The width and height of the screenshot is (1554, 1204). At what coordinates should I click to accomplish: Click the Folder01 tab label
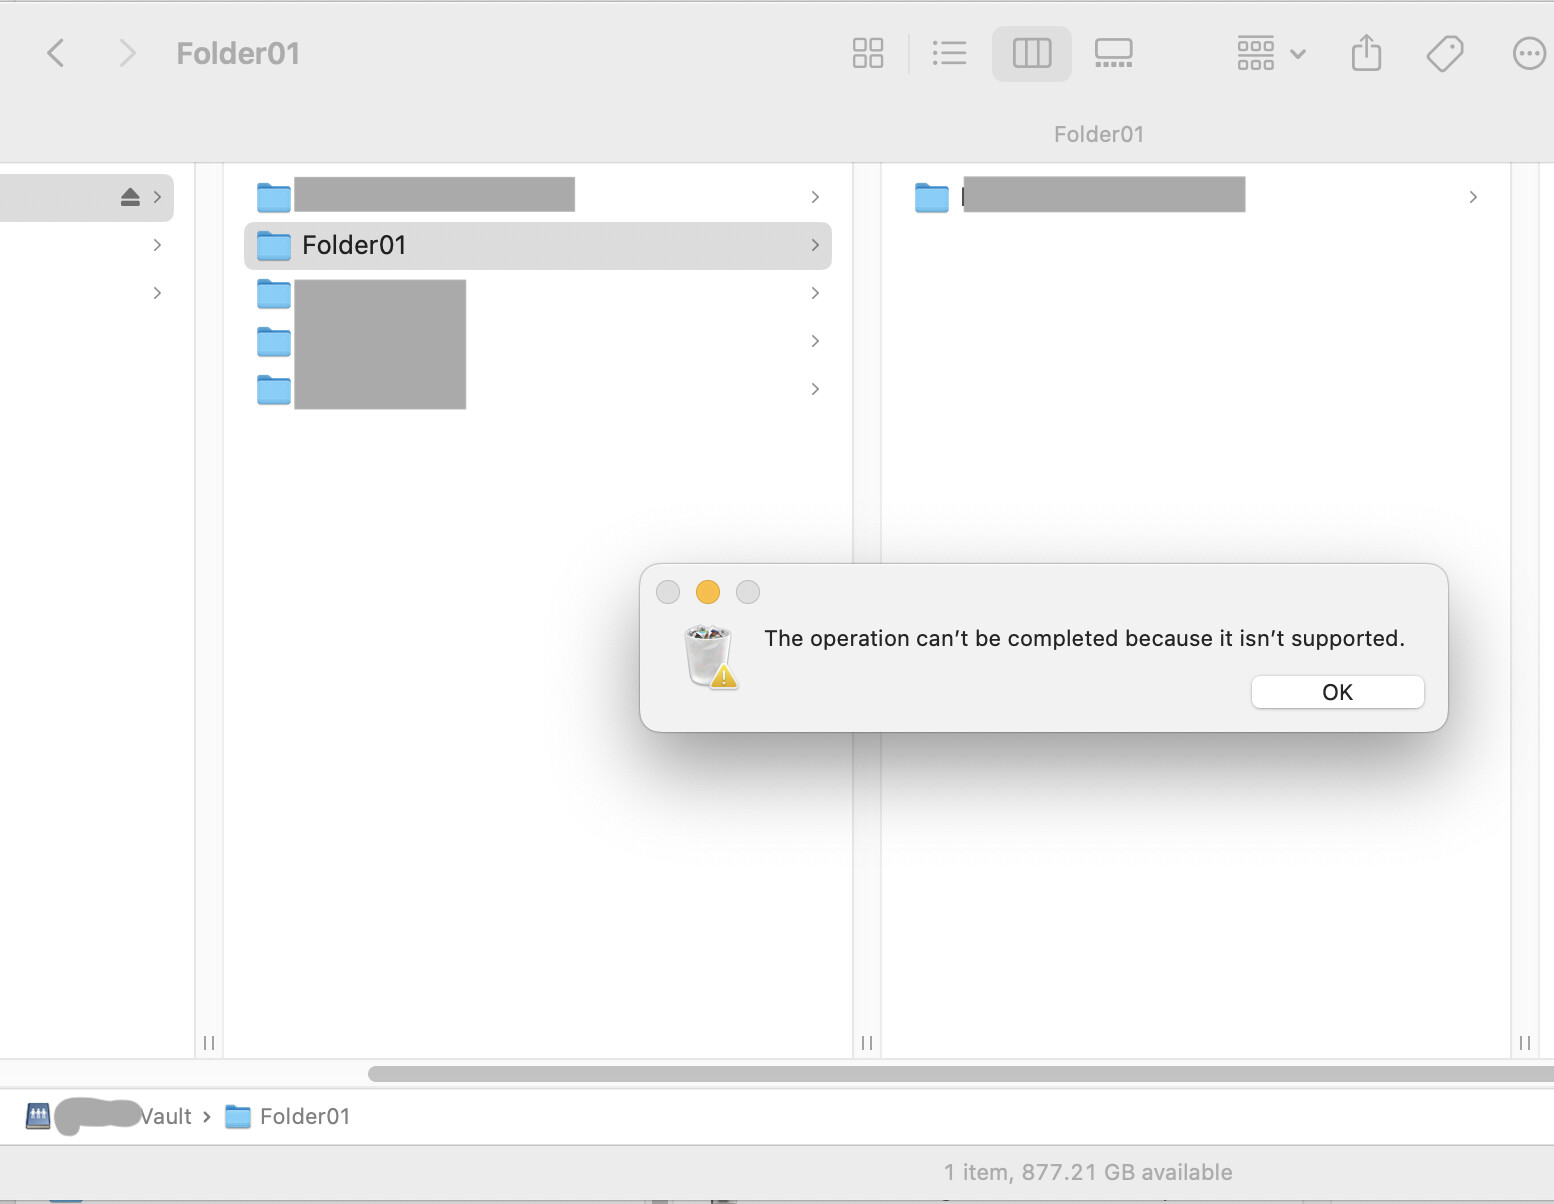[1098, 134]
